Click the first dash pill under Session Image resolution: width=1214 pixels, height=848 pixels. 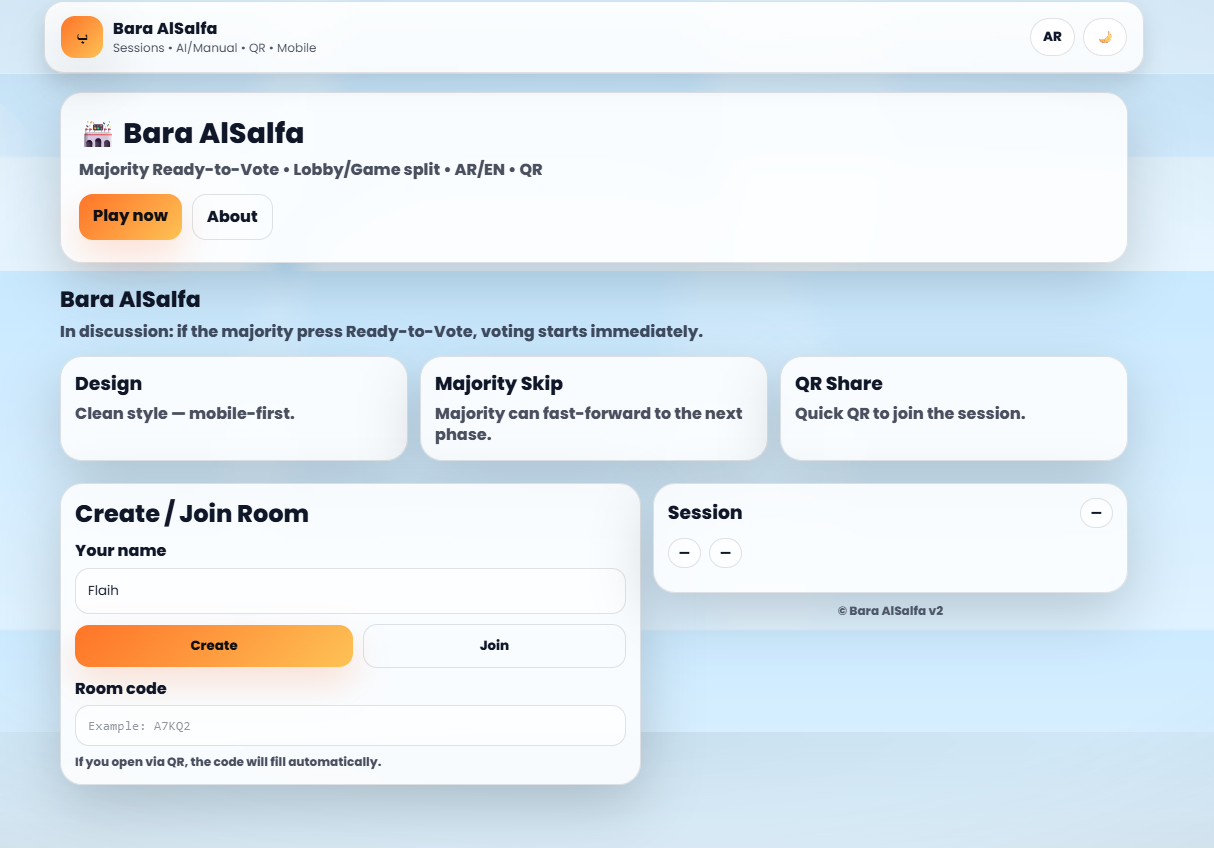click(x=684, y=553)
